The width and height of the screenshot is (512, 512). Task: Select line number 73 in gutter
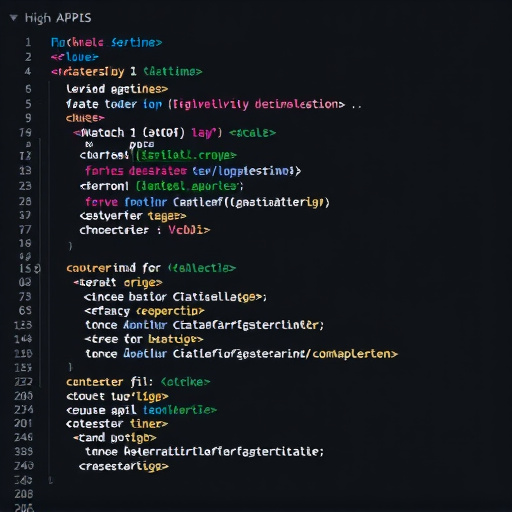tap(25, 296)
